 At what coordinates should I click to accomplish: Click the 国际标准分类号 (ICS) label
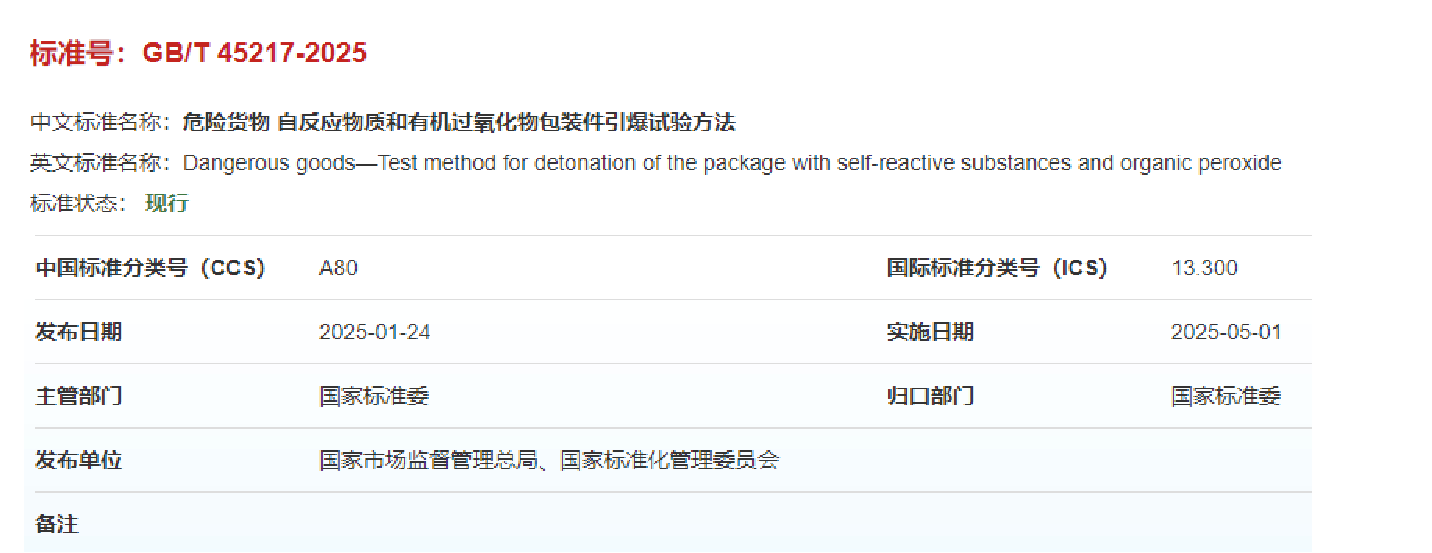[x=997, y=268]
